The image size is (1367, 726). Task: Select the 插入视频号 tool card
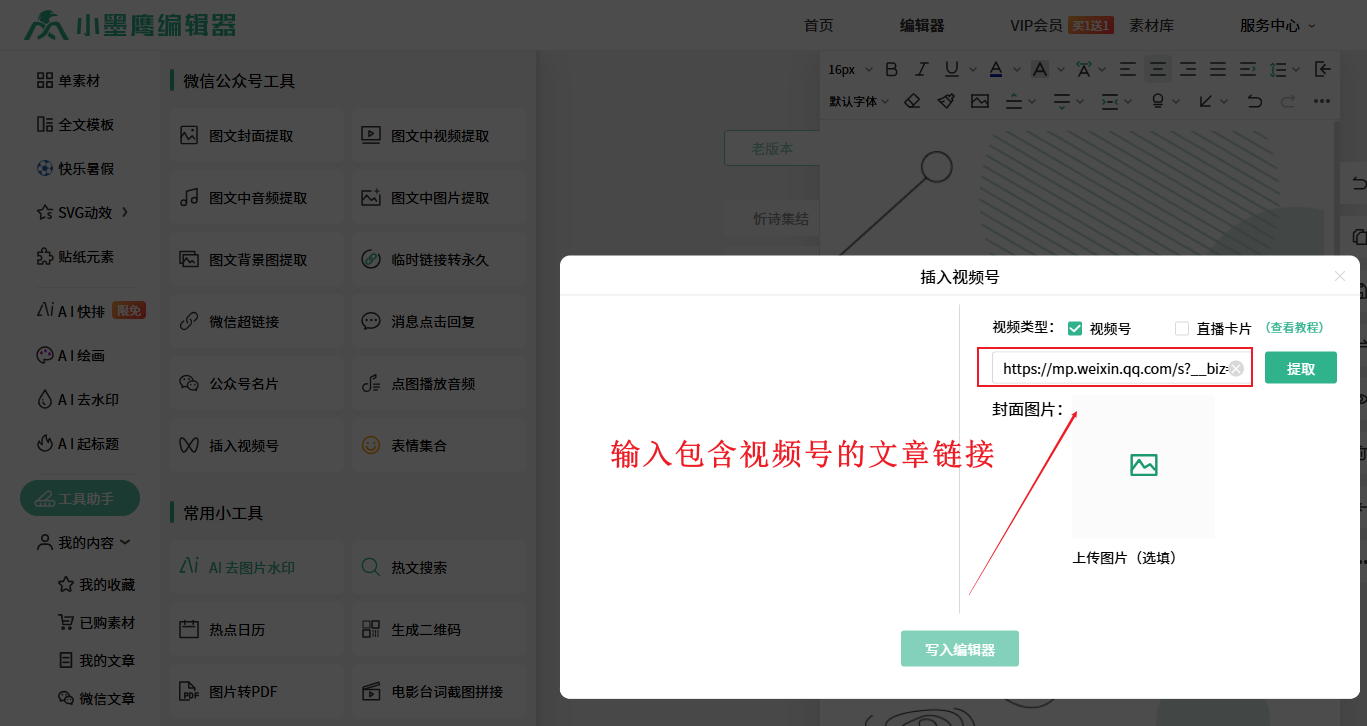pyautogui.click(x=256, y=446)
